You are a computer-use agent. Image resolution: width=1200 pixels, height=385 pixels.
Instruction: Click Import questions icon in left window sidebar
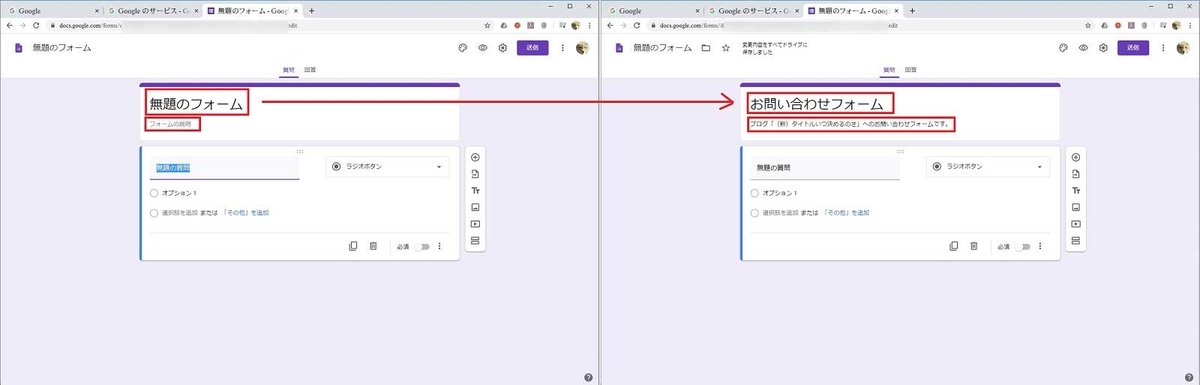coord(475,174)
